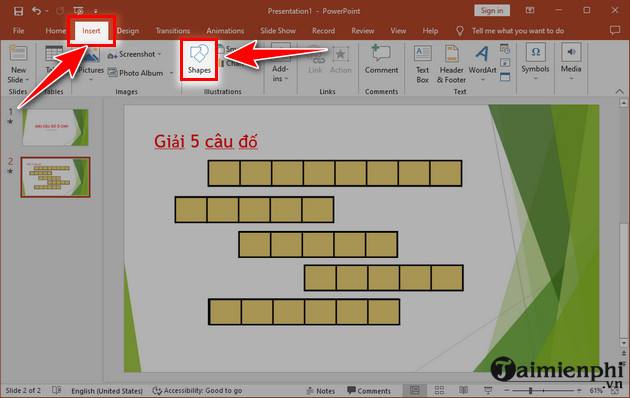
Task: Click the Undo arrow icon
Action: 37,11
